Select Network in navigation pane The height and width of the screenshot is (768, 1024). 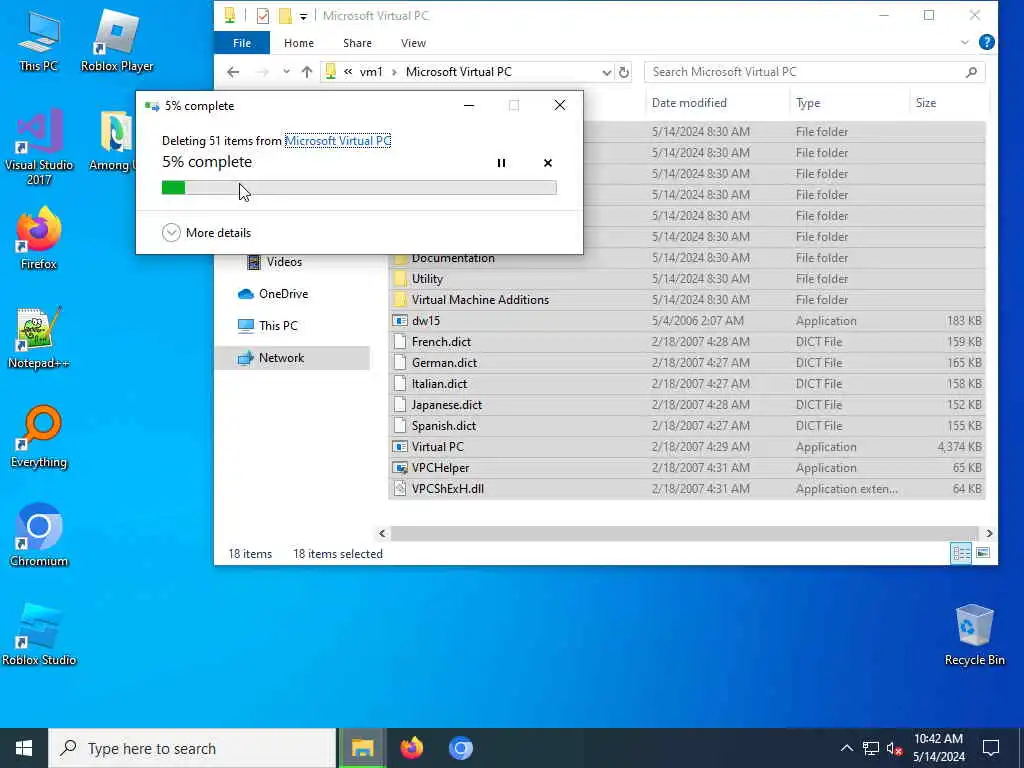[x=293, y=358]
